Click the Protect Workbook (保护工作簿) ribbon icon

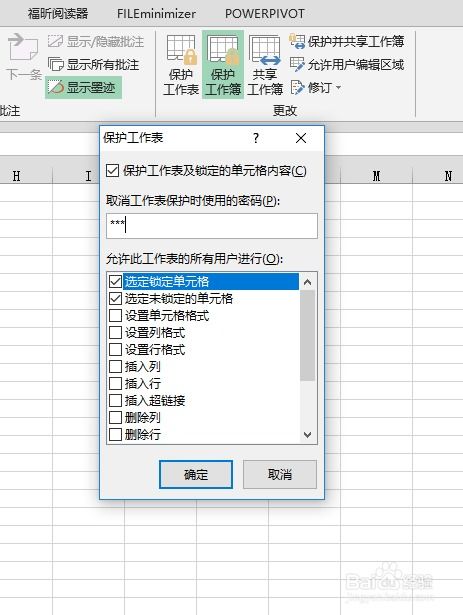coord(223,65)
